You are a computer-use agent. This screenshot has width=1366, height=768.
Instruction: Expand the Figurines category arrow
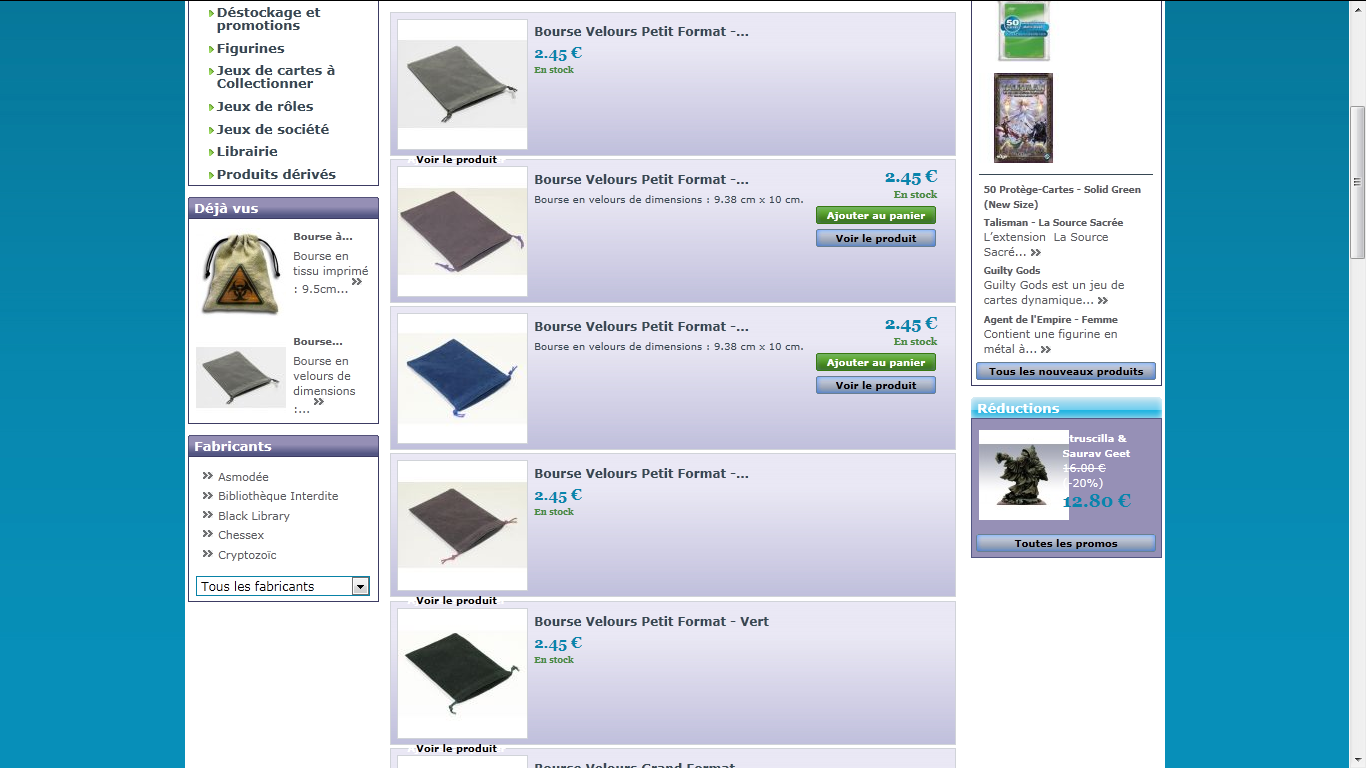(212, 49)
